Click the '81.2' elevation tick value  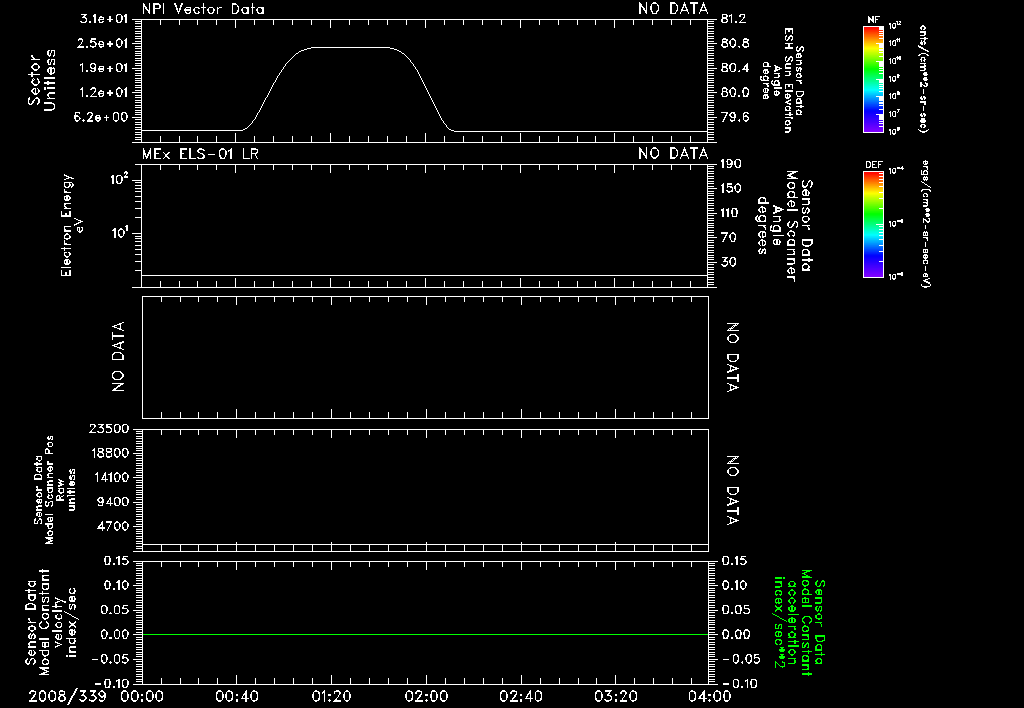734,19
